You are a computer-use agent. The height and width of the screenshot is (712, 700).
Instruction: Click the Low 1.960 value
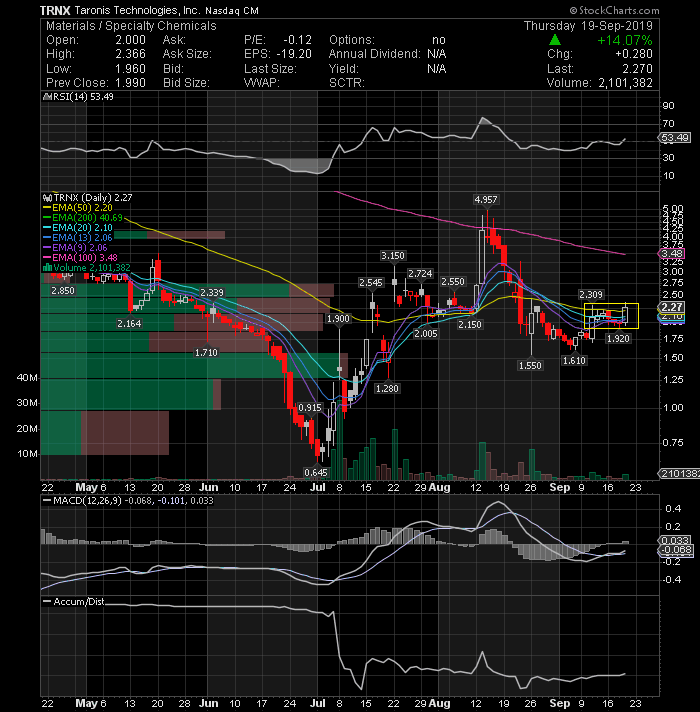pos(130,69)
